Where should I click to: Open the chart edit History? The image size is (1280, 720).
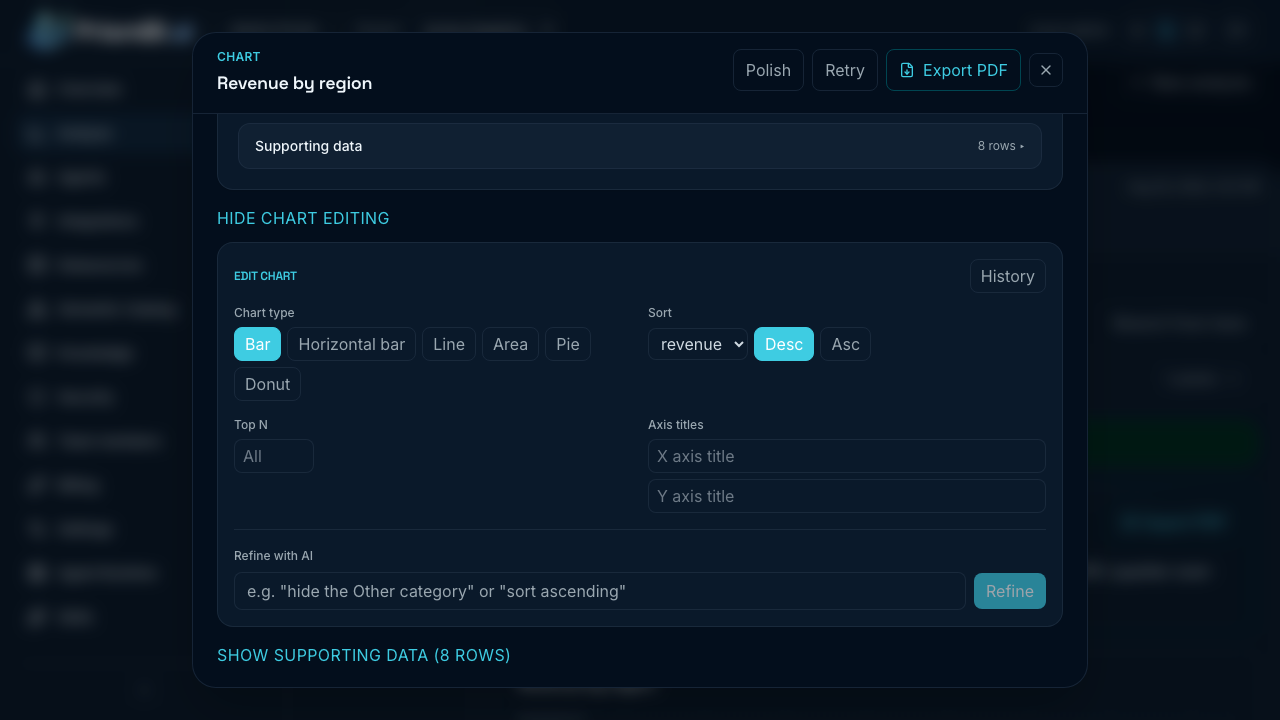[x=1008, y=276]
